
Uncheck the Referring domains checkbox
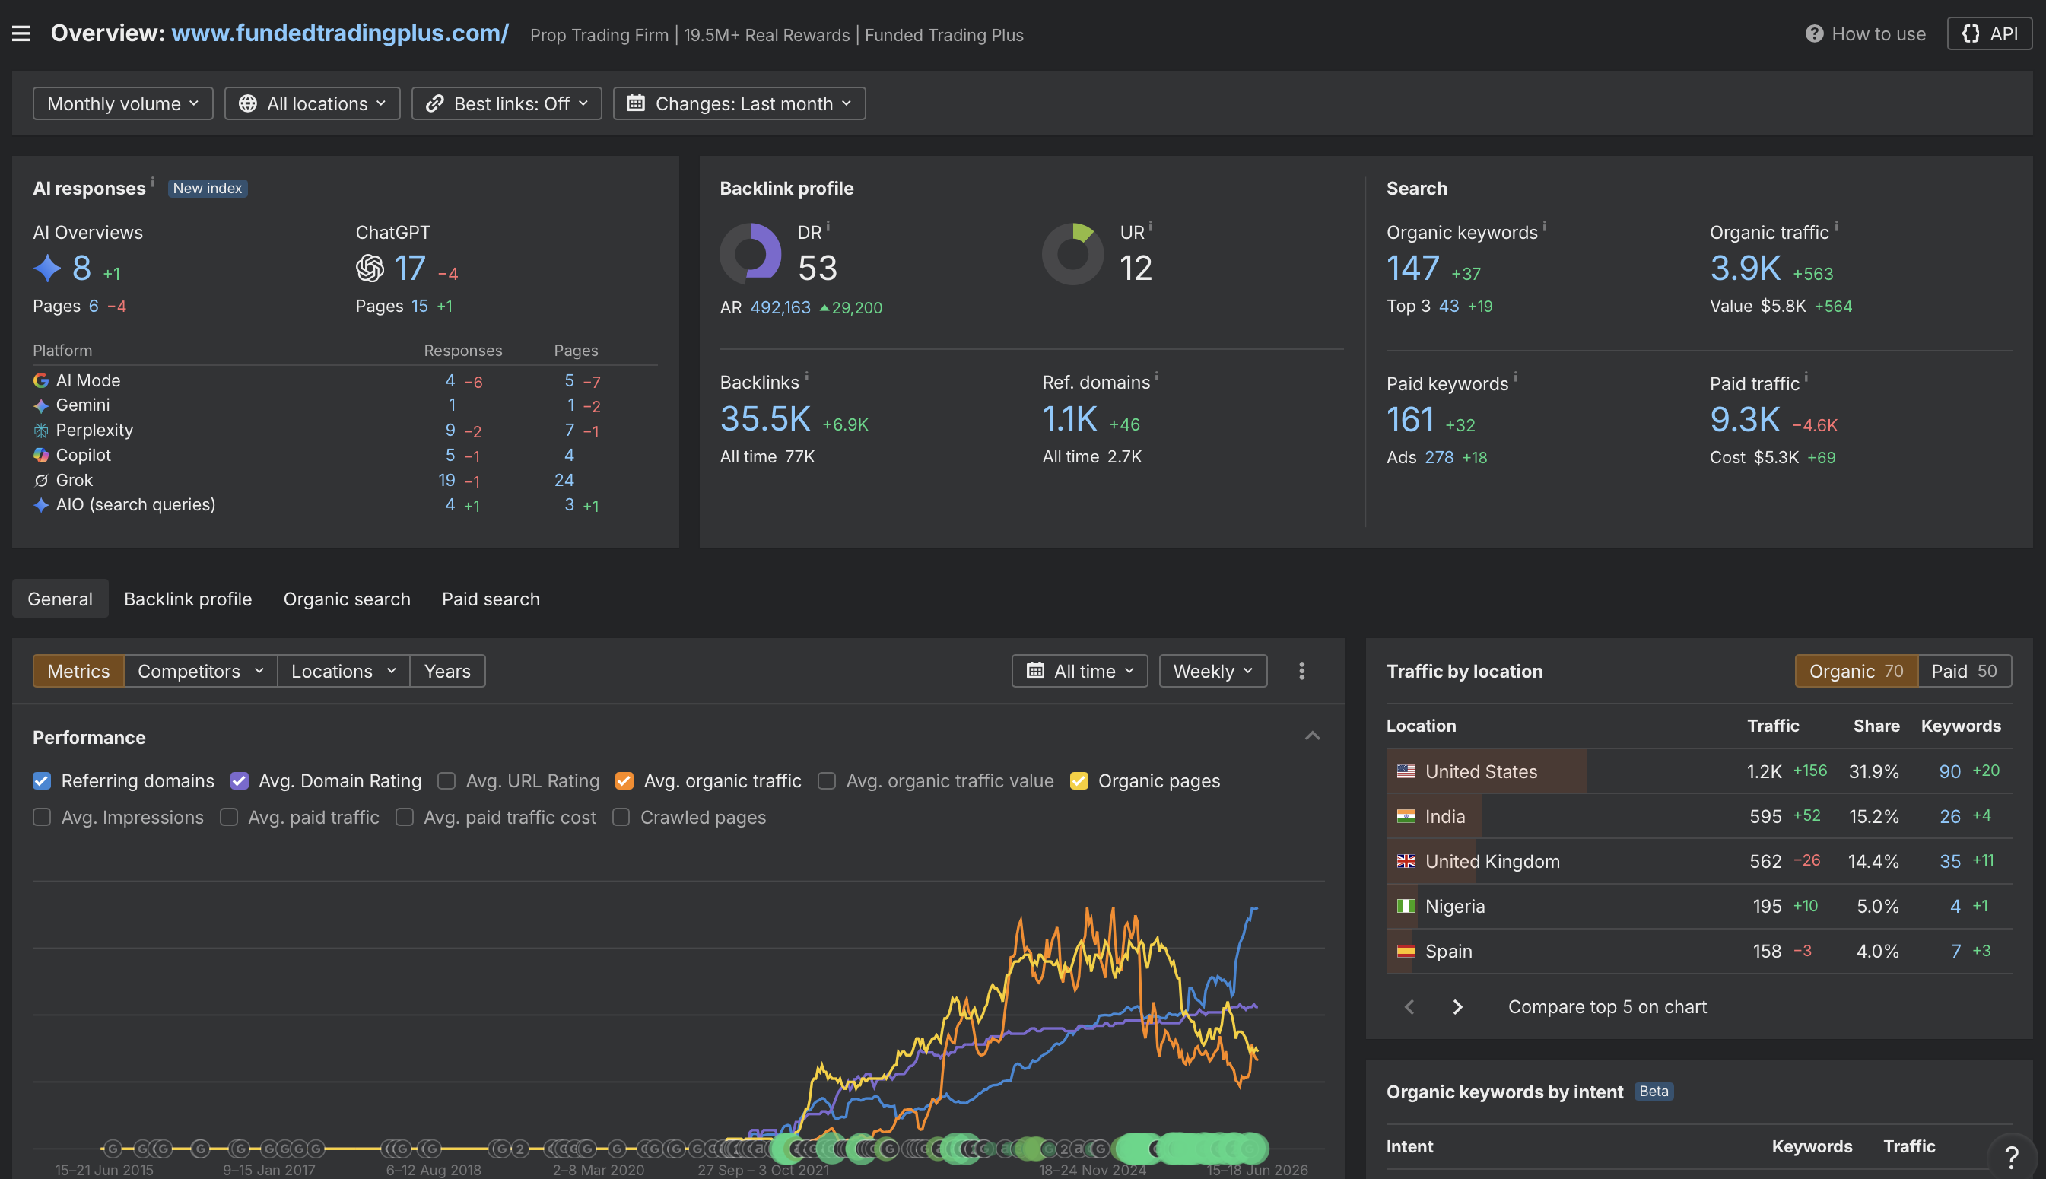(x=42, y=781)
